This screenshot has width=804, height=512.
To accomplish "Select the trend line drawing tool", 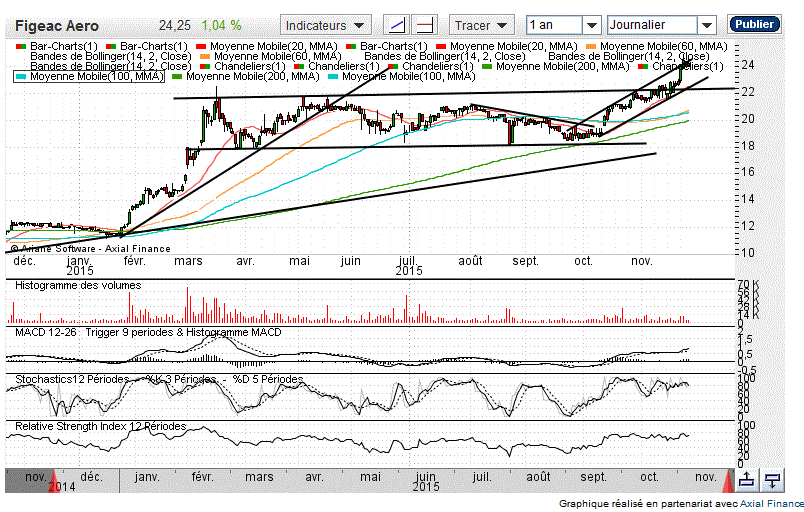I will pyautogui.click(x=397, y=25).
